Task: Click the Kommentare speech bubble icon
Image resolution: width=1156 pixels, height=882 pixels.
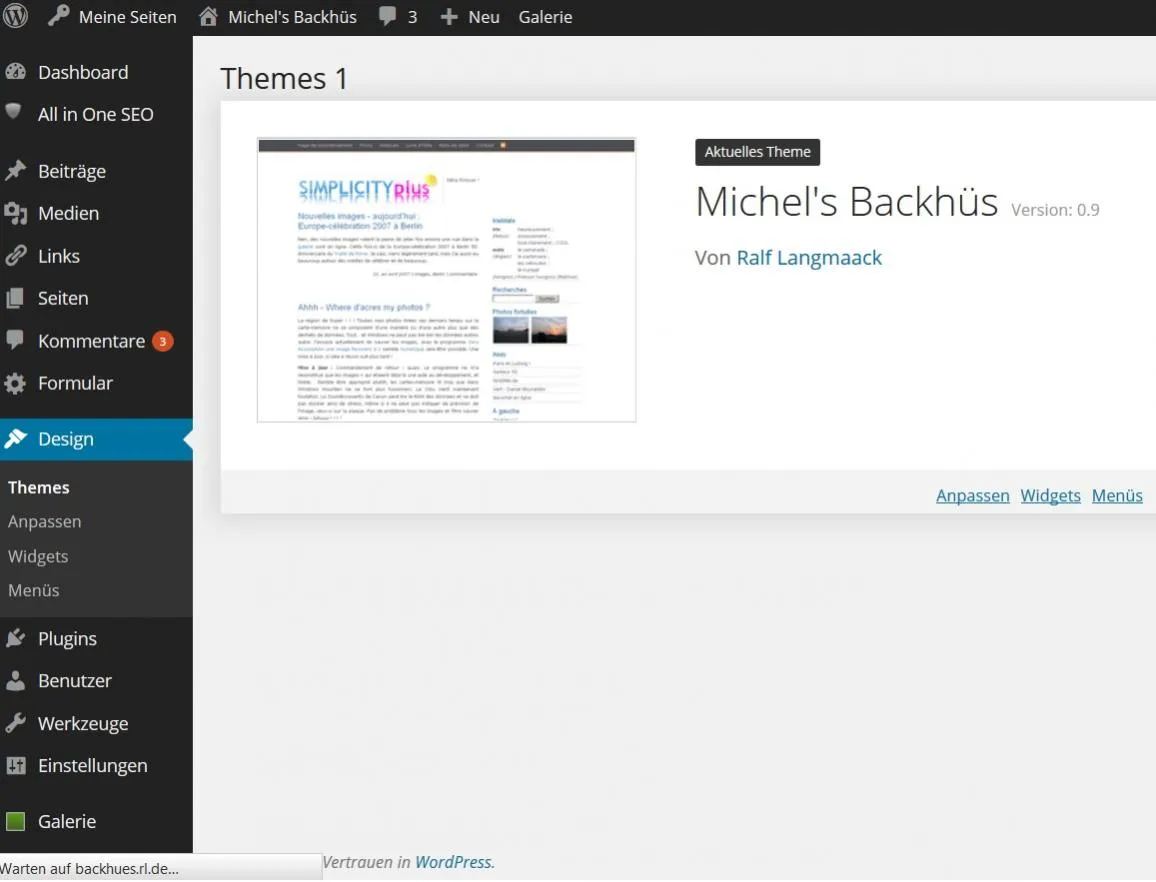Action: point(15,339)
